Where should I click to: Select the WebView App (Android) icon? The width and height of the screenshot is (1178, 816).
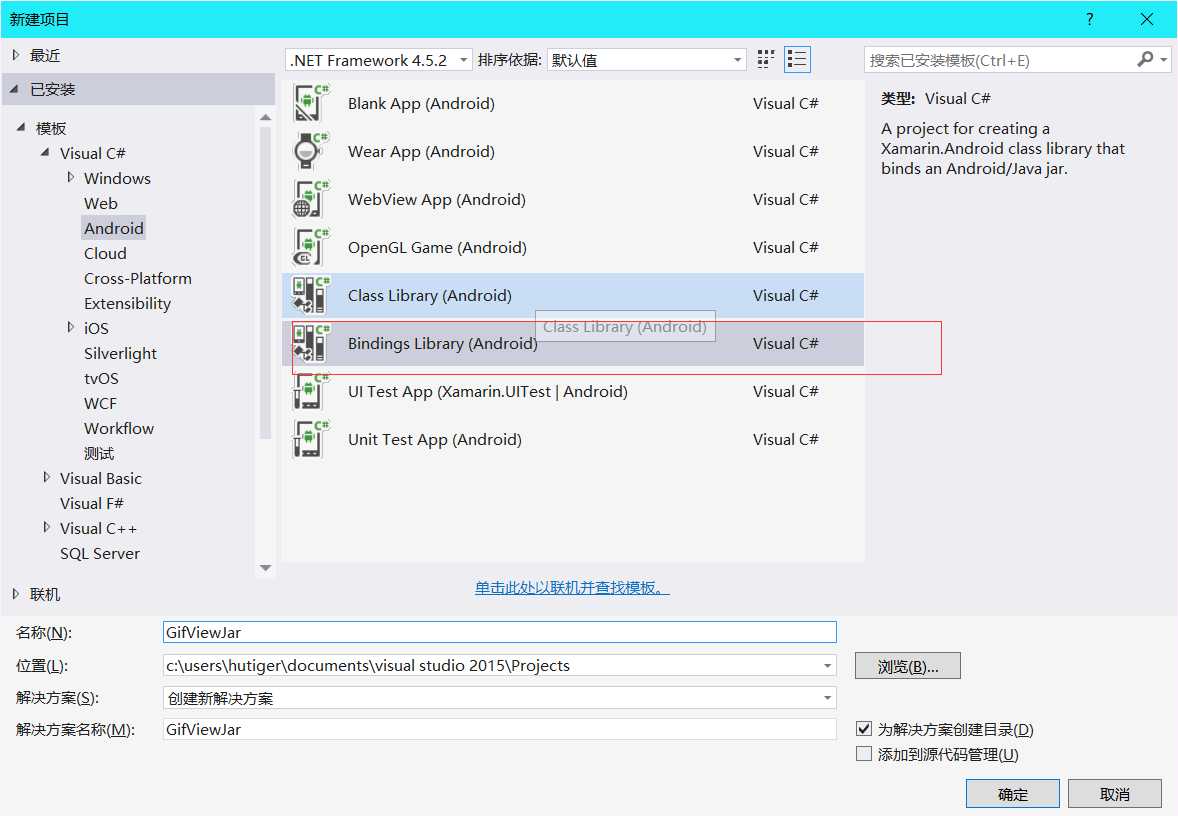(310, 199)
